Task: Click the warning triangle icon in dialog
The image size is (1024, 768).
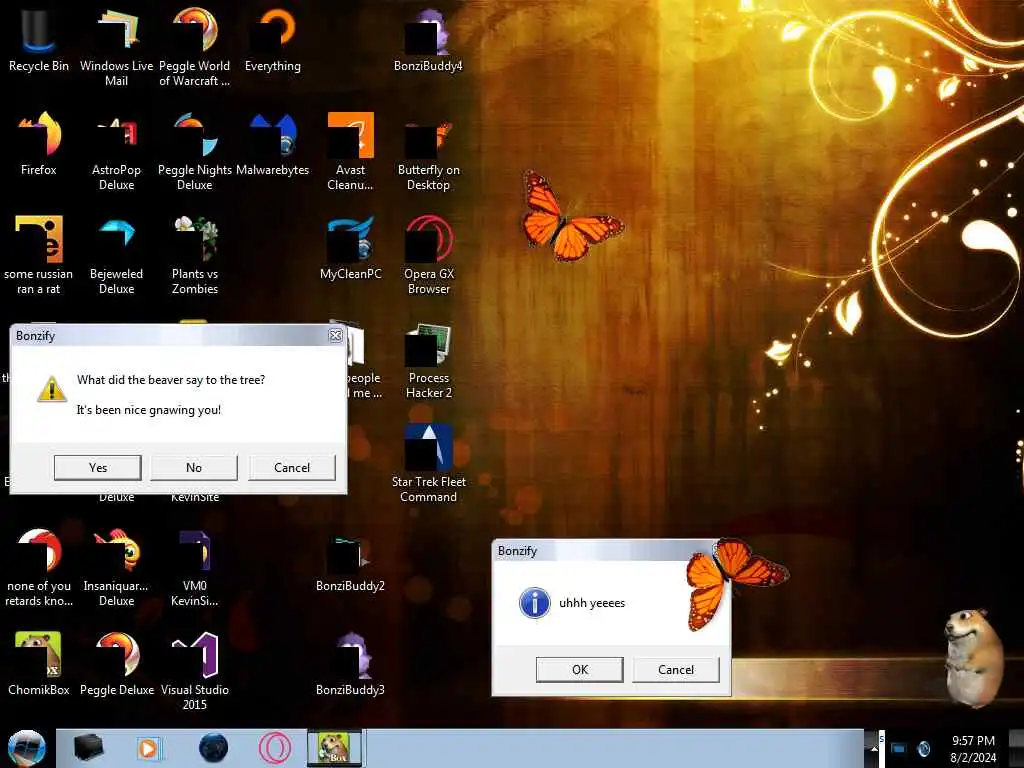Action: click(x=52, y=389)
